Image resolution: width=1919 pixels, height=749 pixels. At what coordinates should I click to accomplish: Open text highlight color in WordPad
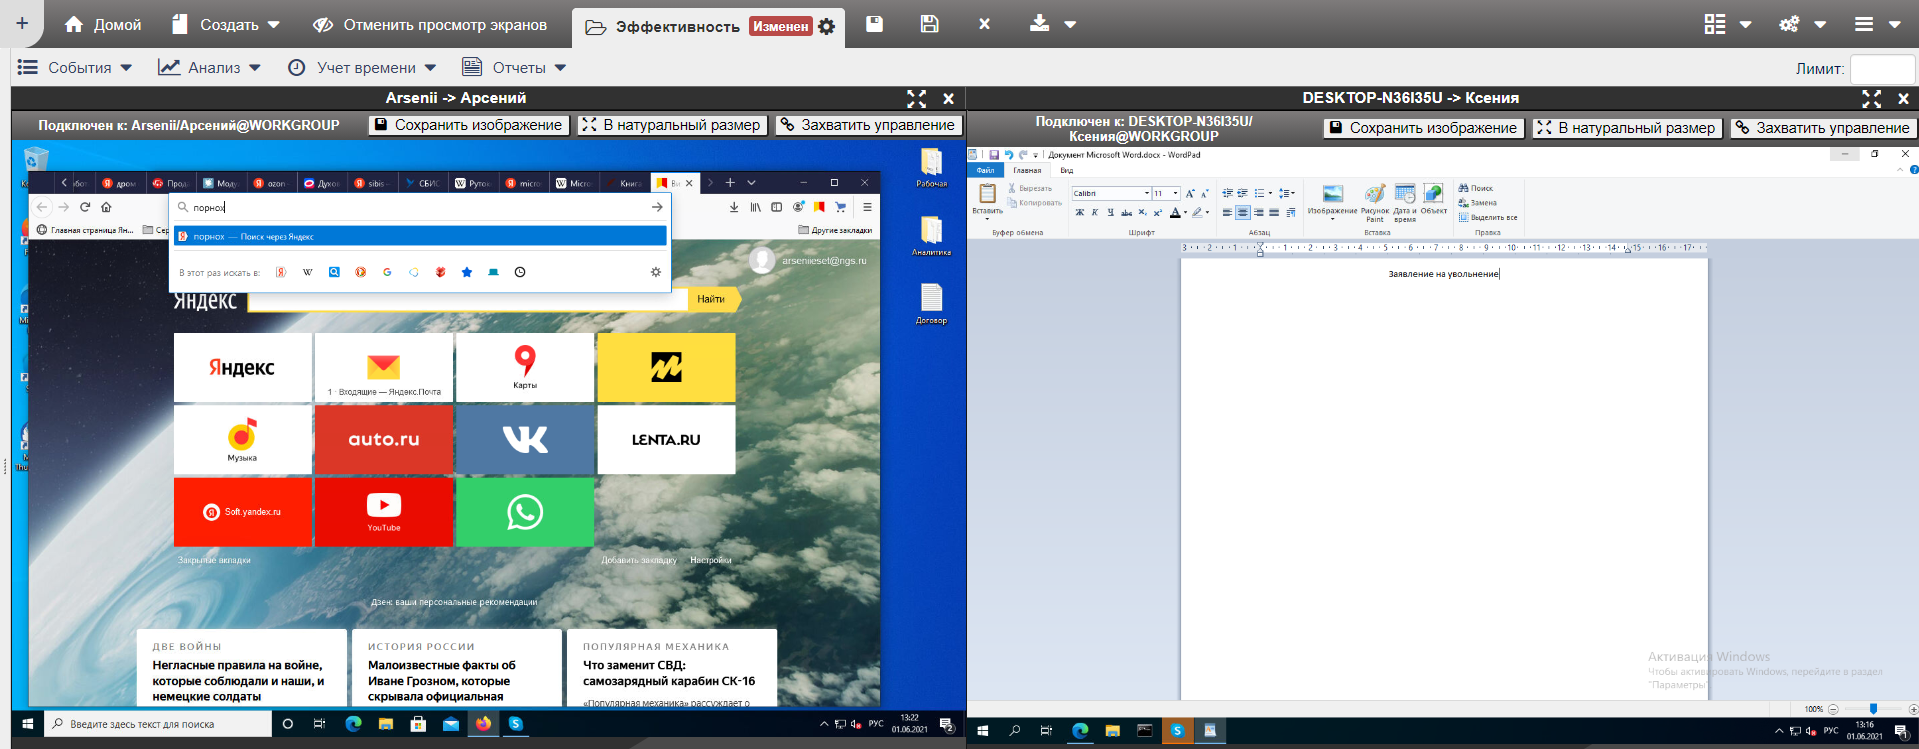click(x=1200, y=212)
